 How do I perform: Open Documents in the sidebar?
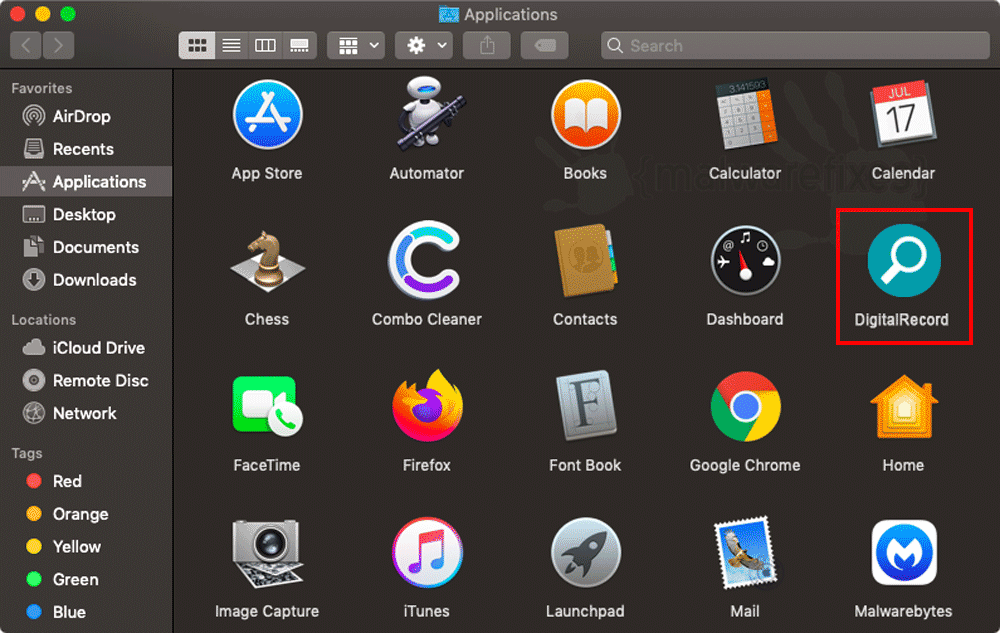pyautogui.click(x=86, y=247)
